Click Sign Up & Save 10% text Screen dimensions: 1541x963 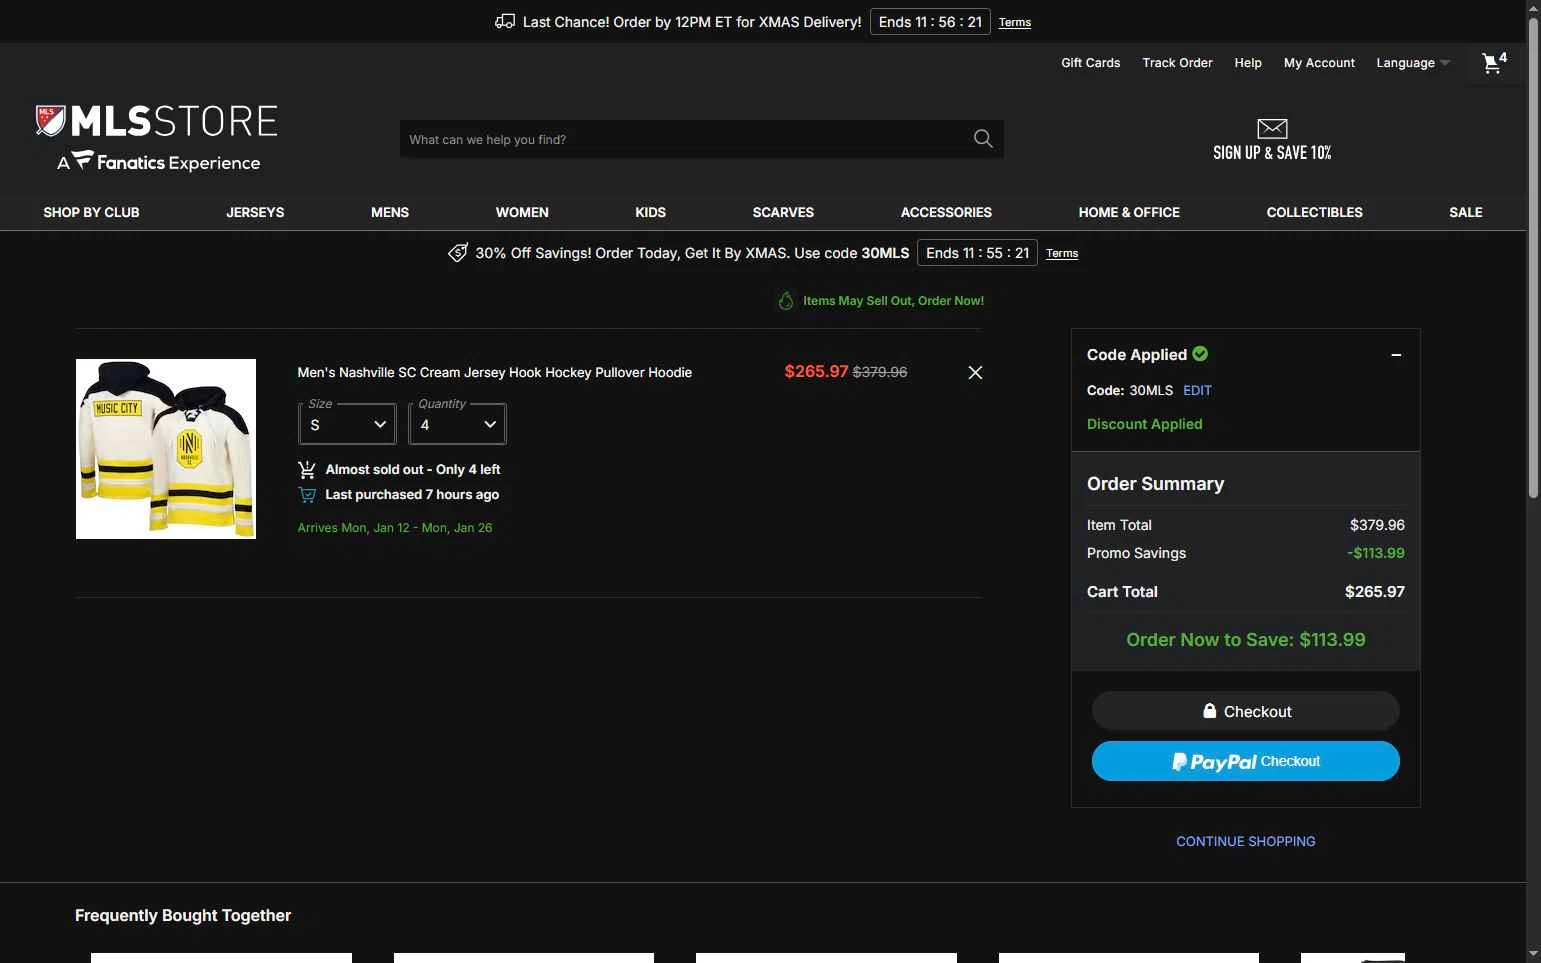tap(1272, 153)
